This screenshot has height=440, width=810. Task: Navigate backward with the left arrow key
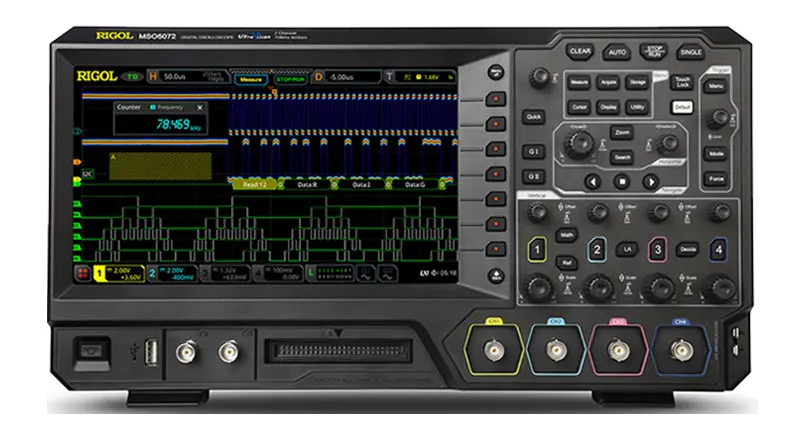[x=593, y=182]
